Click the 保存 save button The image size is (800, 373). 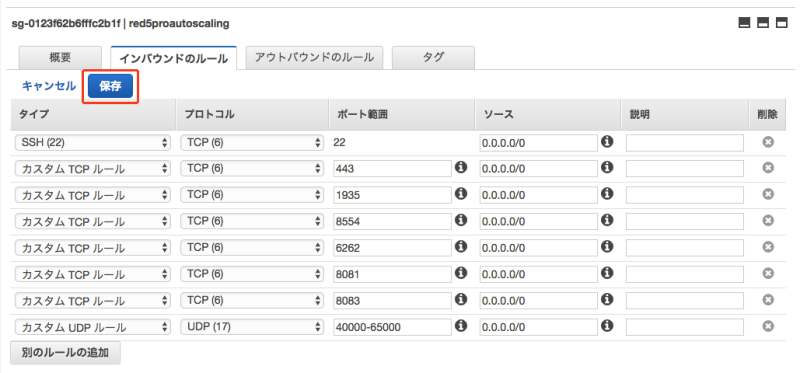[110, 86]
